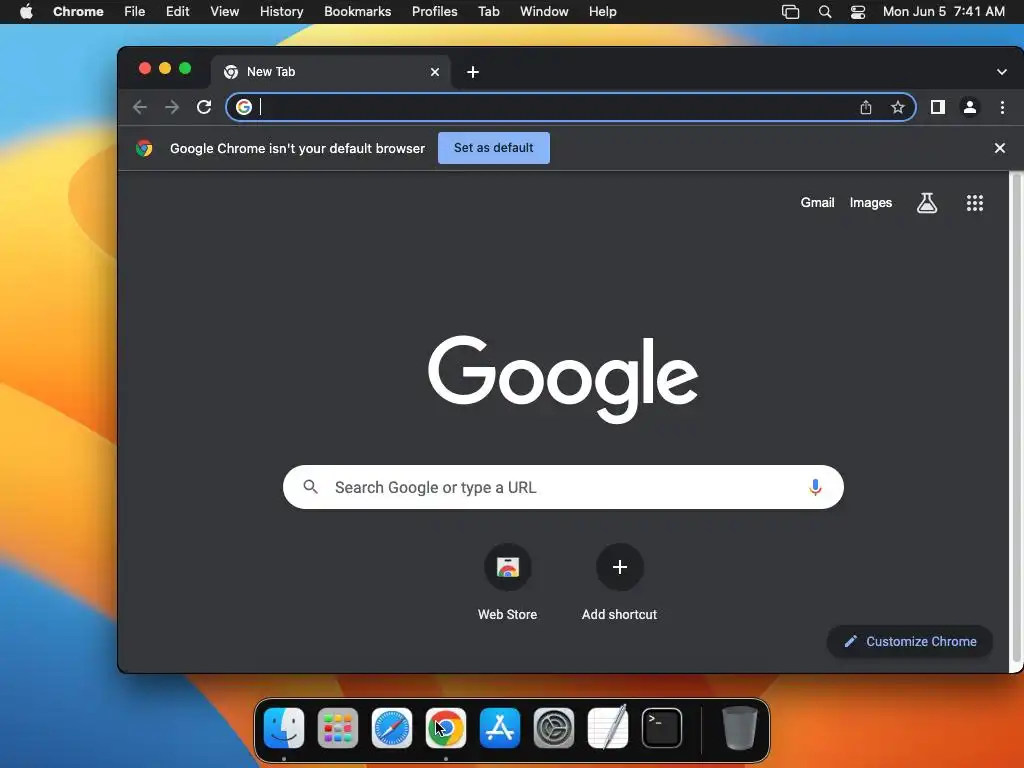Open the Trash in the Dock
Image resolution: width=1024 pixels, height=768 pixels.
pyautogui.click(x=739, y=728)
